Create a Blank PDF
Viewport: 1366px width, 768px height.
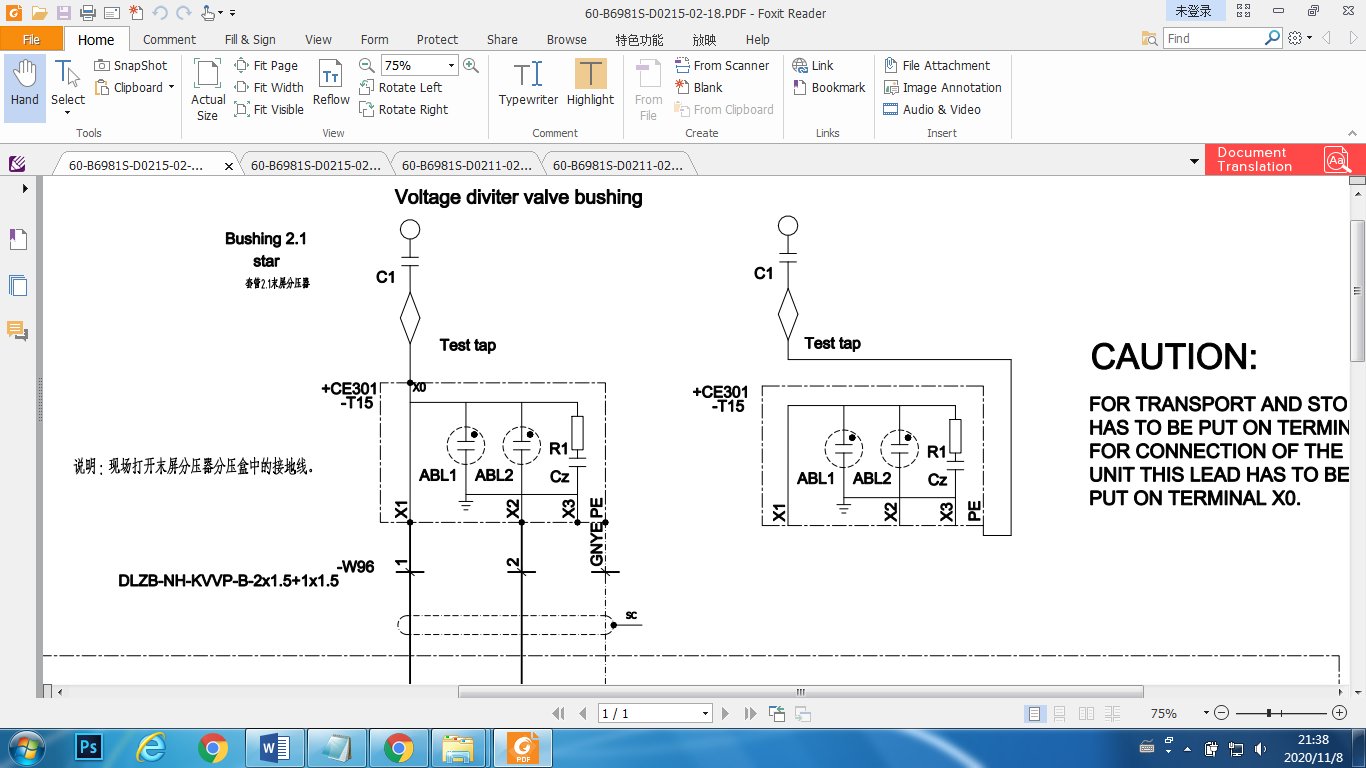click(699, 87)
